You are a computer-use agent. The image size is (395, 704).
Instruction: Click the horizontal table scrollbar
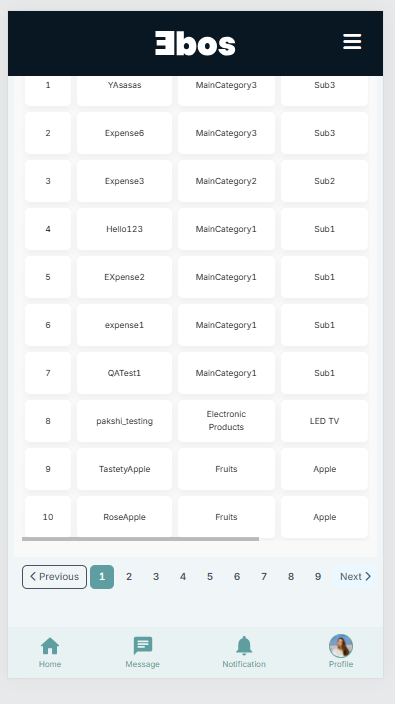pyautogui.click(x=140, y=539)
